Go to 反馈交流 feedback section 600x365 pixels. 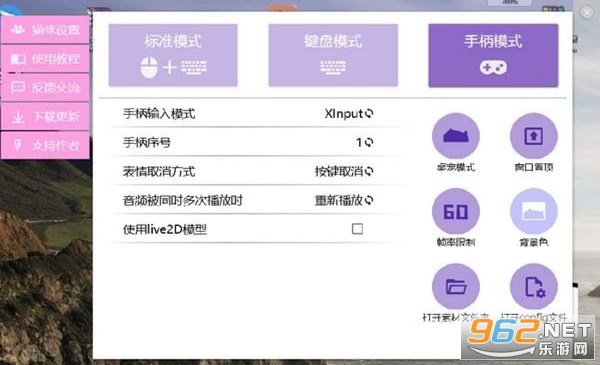click(x=45, y=87)
